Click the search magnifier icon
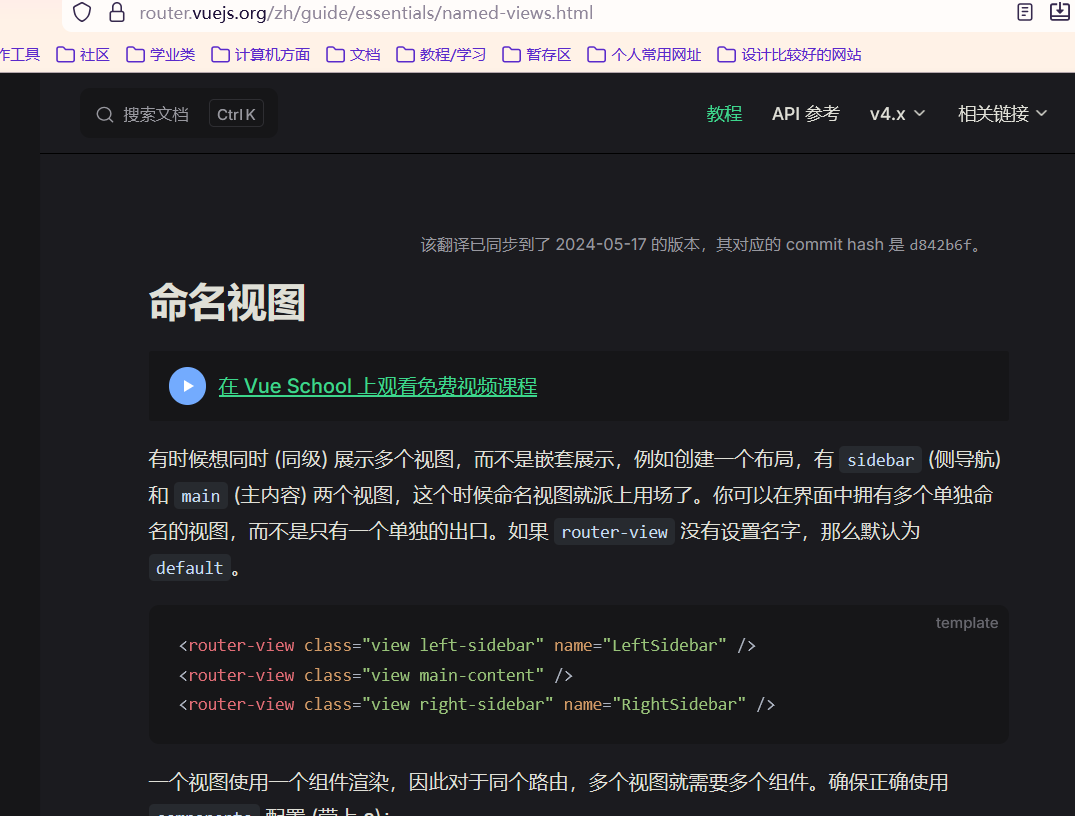Image resolution: width=1075 pixels, height=816 pixels. 104,114
